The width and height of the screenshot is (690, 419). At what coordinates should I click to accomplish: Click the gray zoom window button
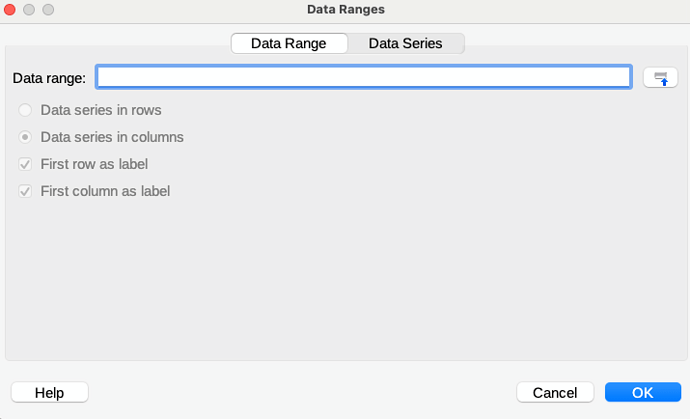coord(47,9)
